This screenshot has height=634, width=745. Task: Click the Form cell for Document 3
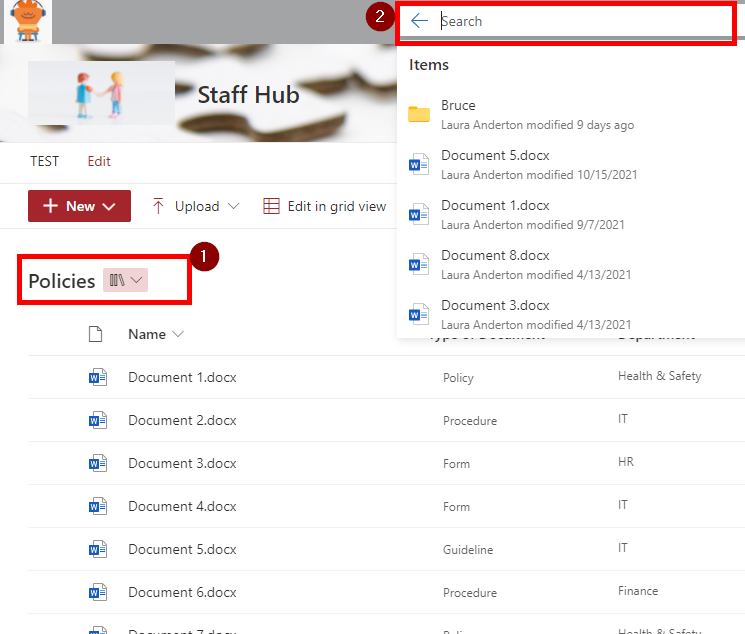(456, 464)
